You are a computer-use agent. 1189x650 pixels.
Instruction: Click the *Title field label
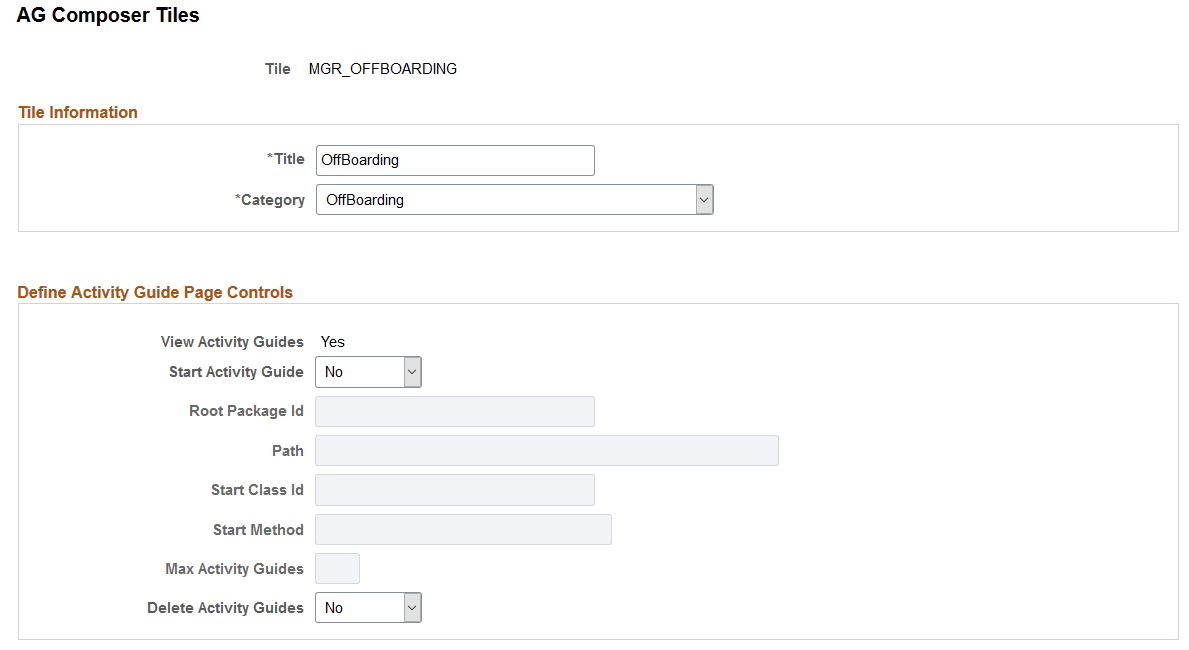[x=286, y=159]
